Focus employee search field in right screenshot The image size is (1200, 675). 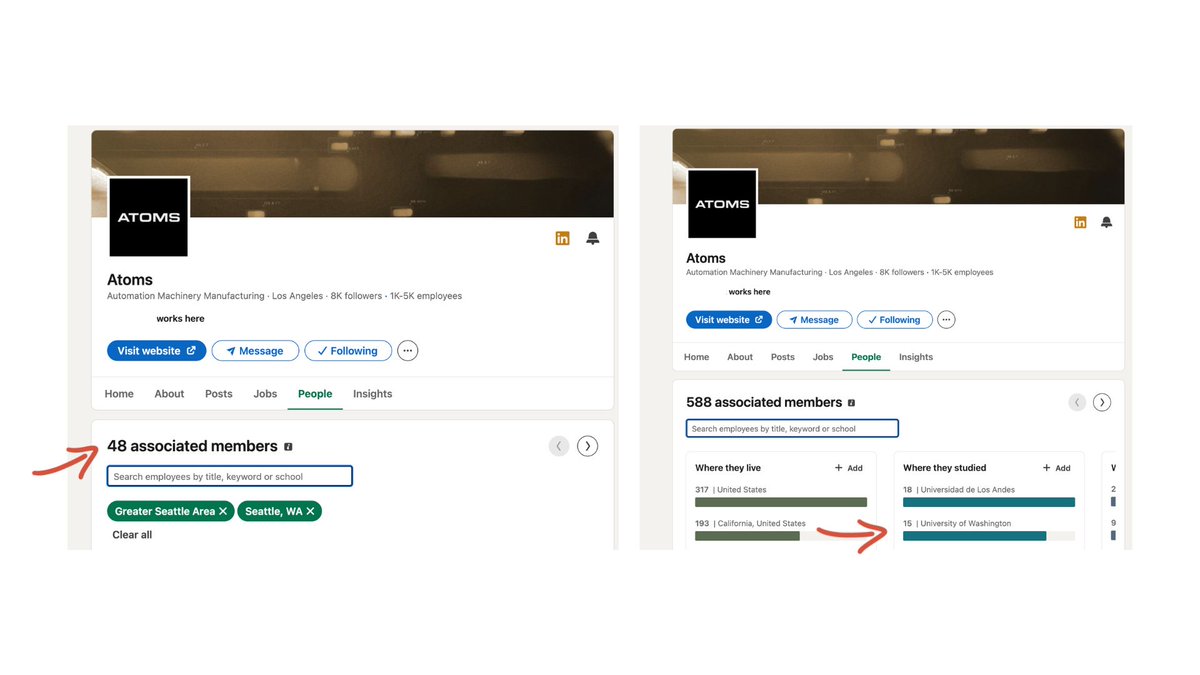(792, 428)
